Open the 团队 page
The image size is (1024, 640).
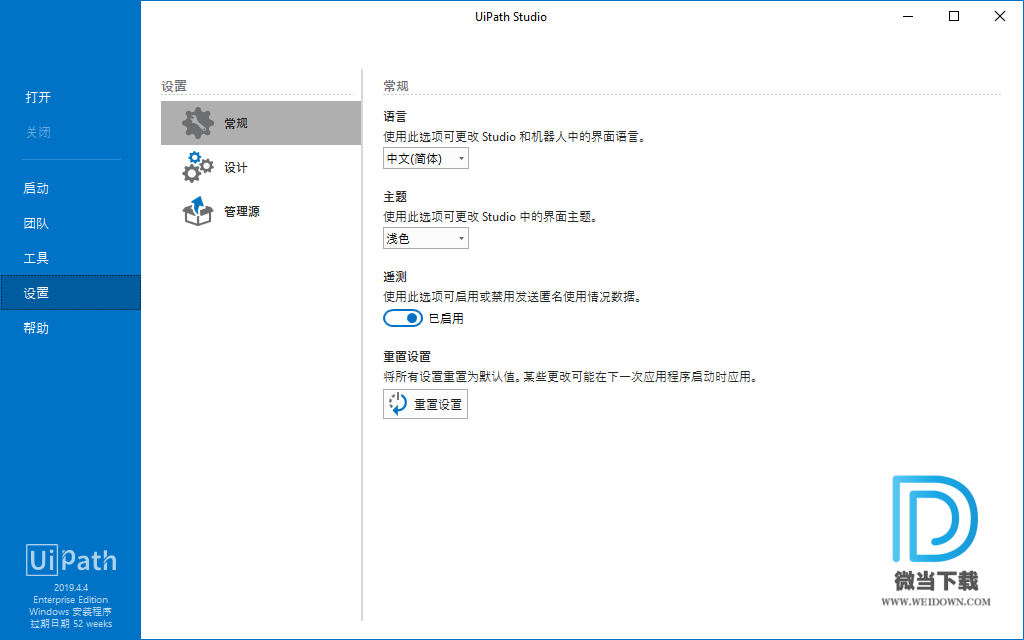click(36, 223)
